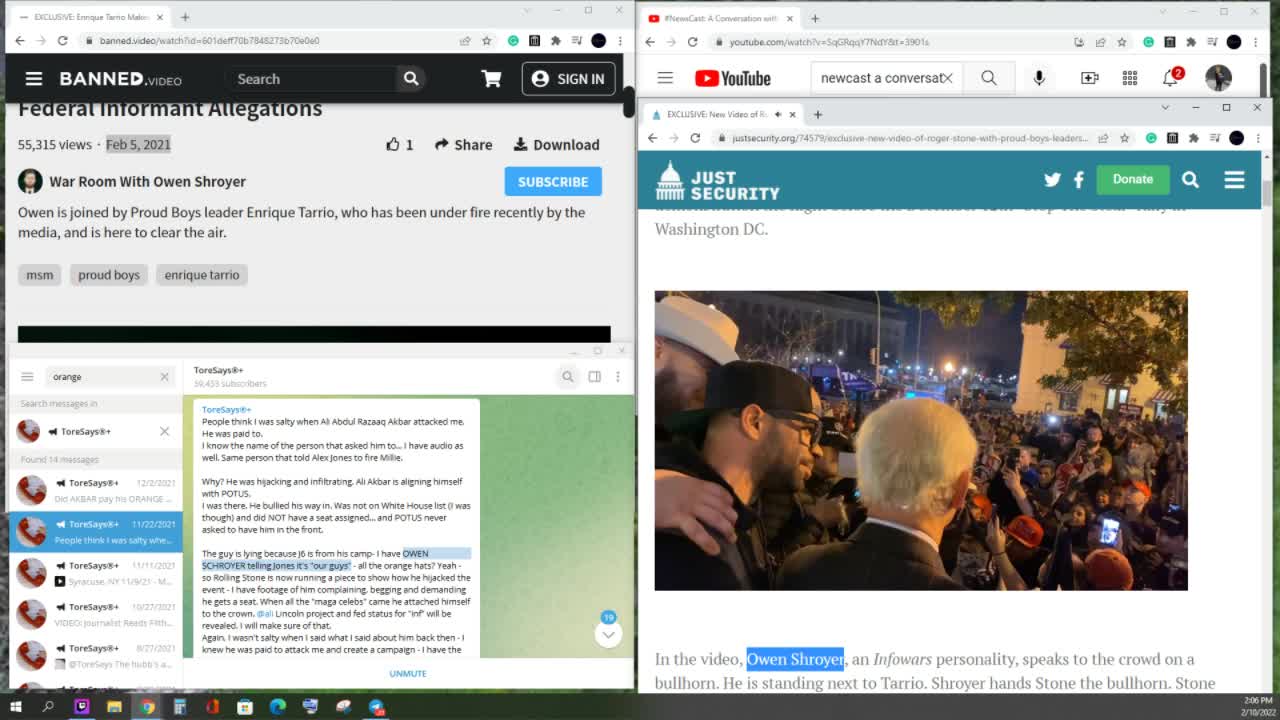Image resolution: width=1280 pixels, height=720 pixels.
Task: Open tab search dropdown in Just Security window
Action: point(1165,108)
